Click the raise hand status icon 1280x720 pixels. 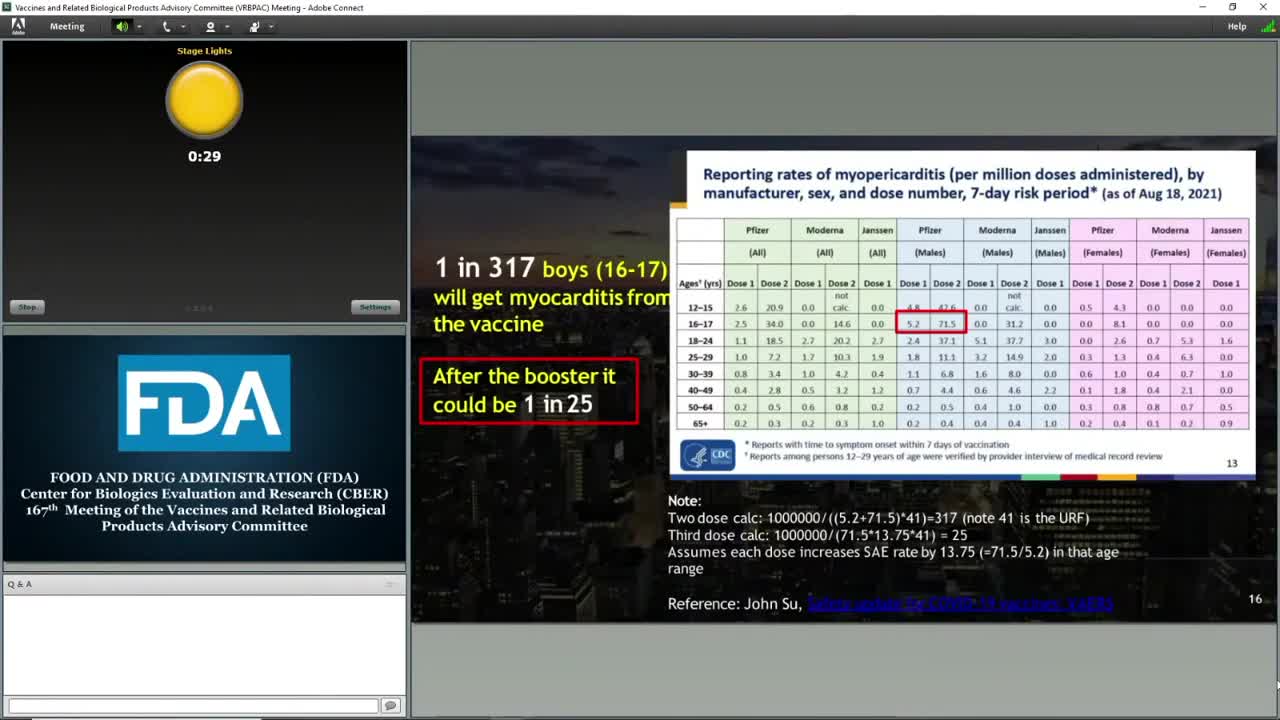(255, 27)
